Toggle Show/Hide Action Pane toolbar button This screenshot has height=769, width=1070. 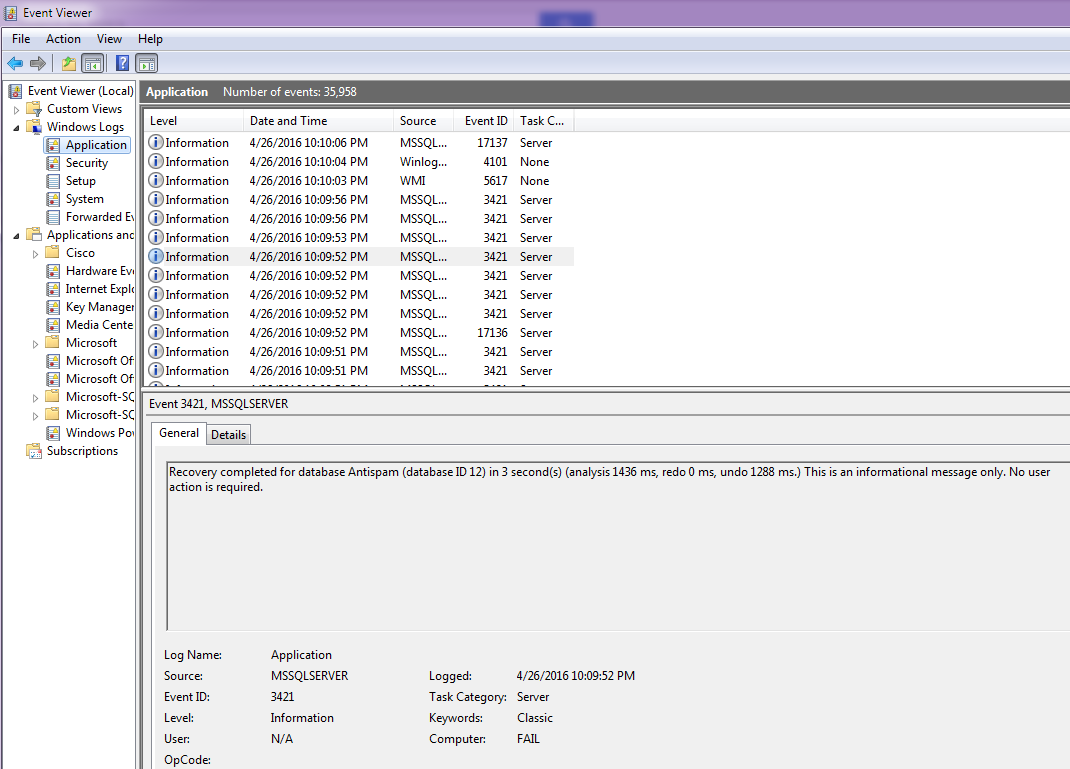click(x=147, y=64)
